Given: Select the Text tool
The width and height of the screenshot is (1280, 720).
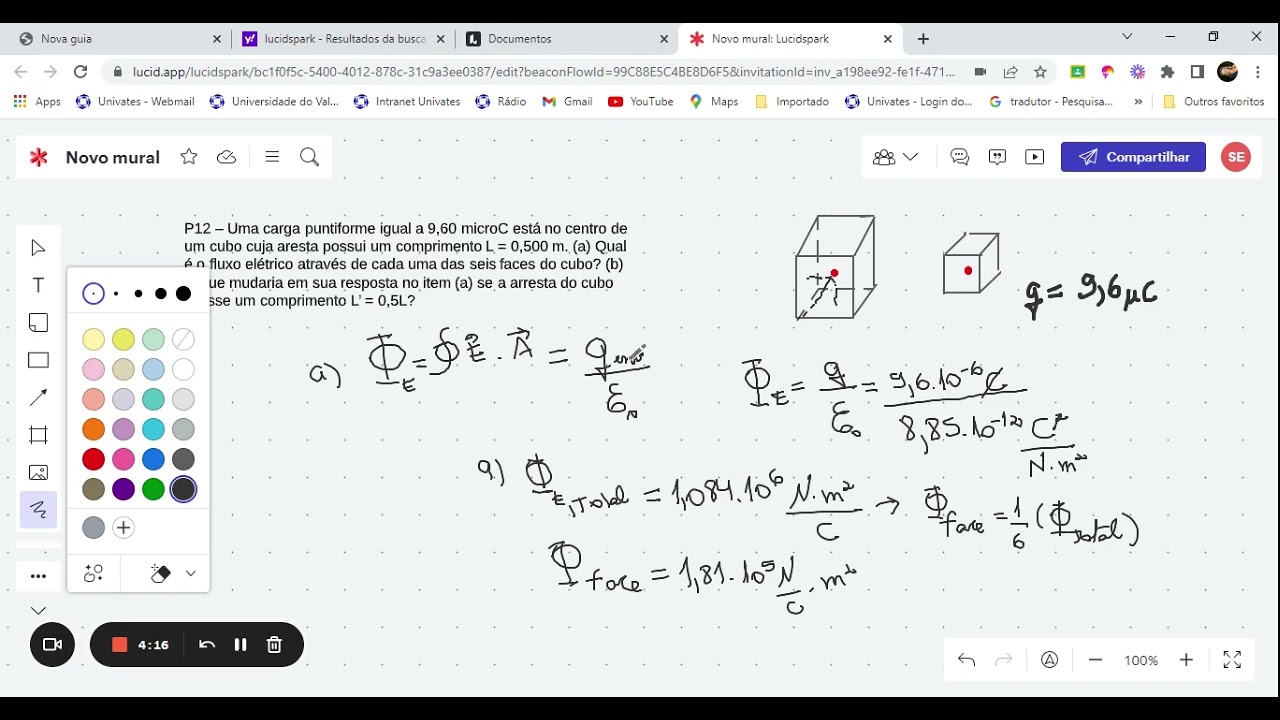Looking at the screenshot, I should [x=38, y=286].
